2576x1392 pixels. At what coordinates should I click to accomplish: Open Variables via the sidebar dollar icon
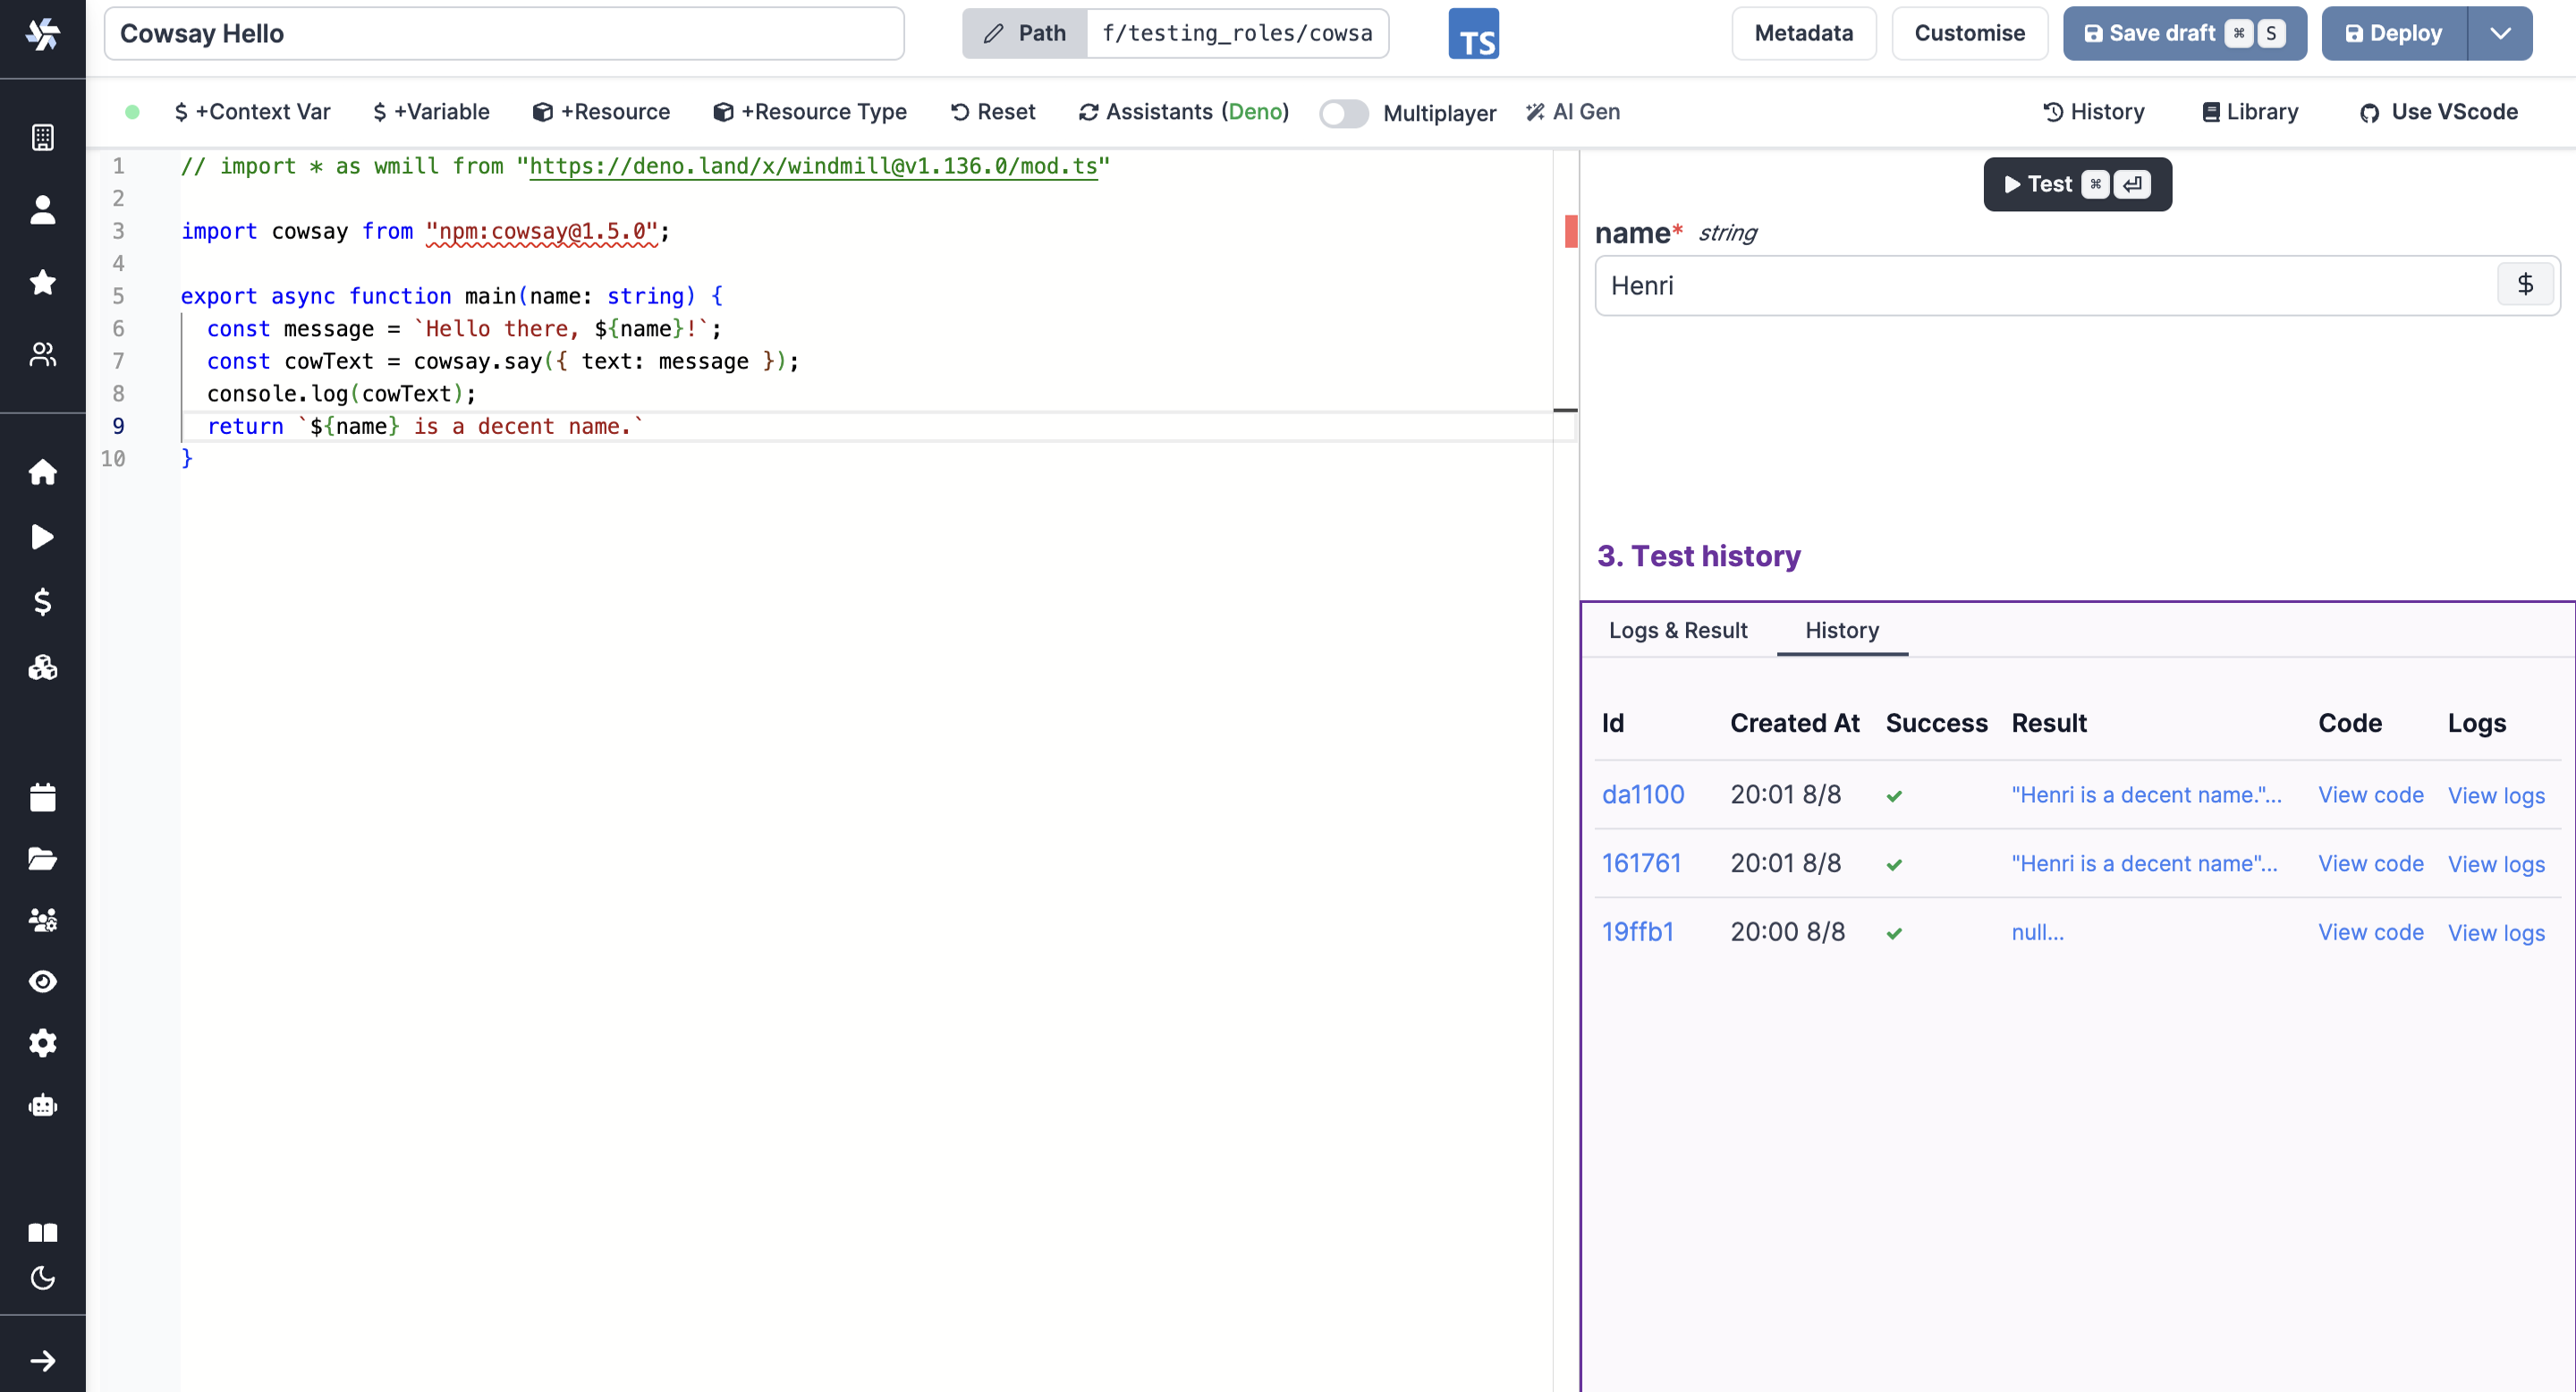click(x=42, y=601)
